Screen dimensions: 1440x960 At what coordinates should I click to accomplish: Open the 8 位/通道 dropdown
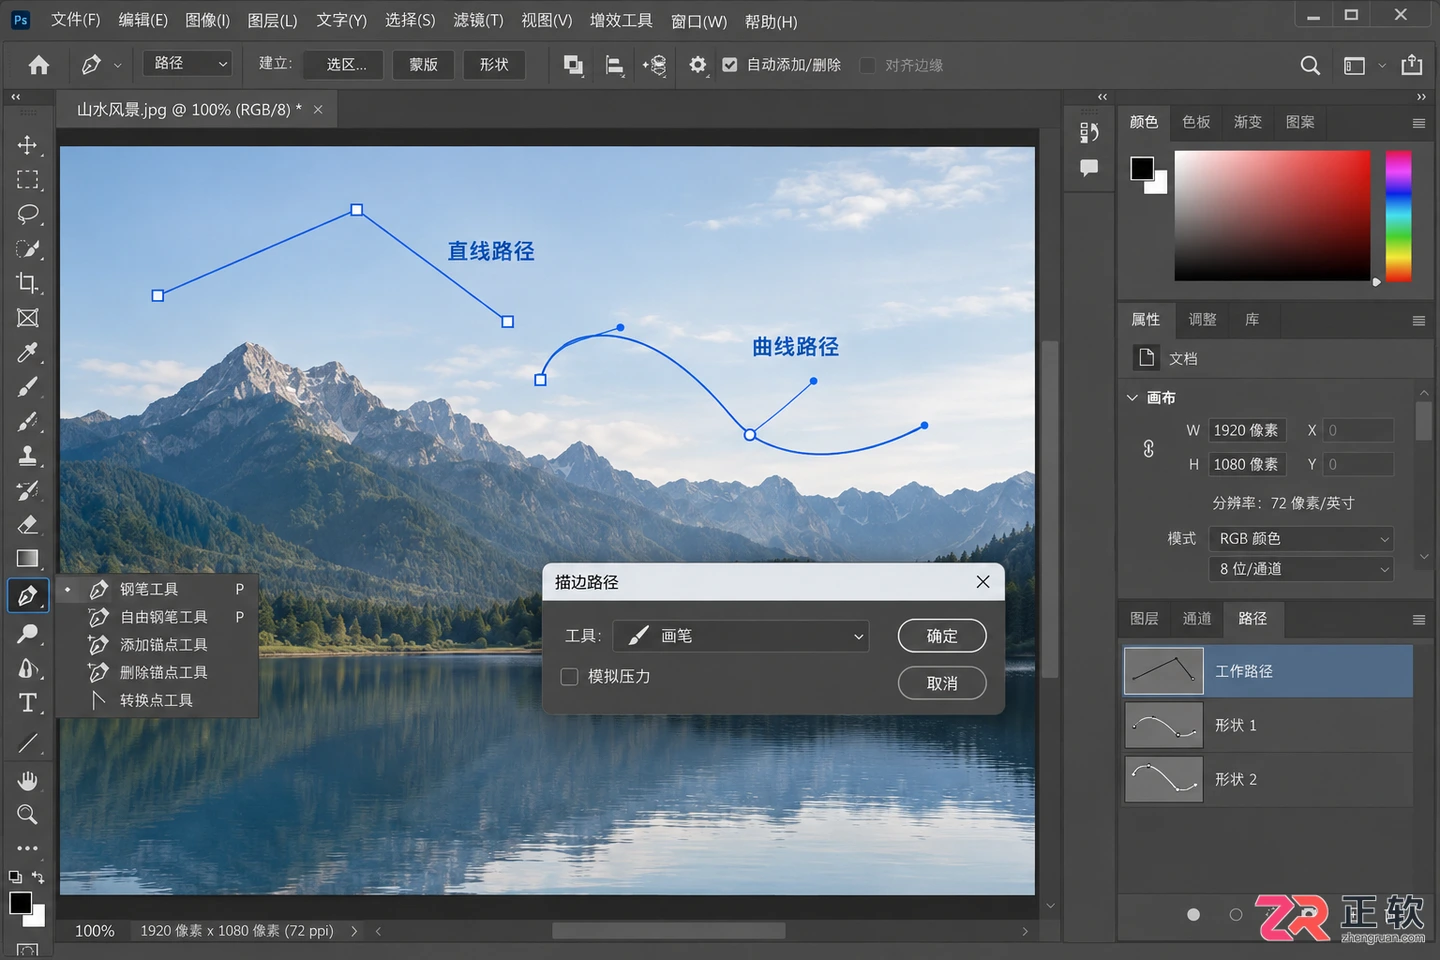pos(1301,569)
